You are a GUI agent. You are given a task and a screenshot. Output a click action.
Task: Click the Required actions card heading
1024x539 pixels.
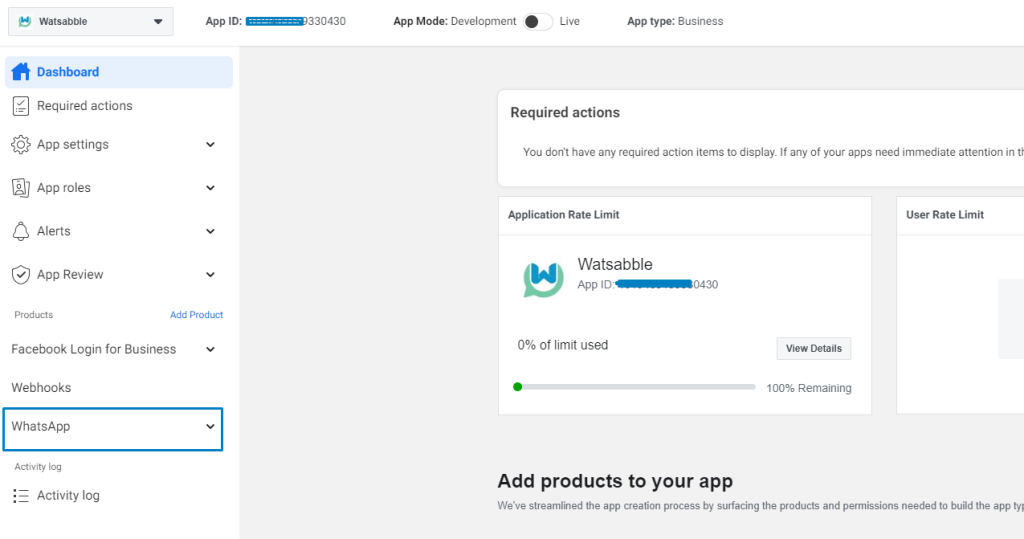pyautogui.click(x=565, y=112)
